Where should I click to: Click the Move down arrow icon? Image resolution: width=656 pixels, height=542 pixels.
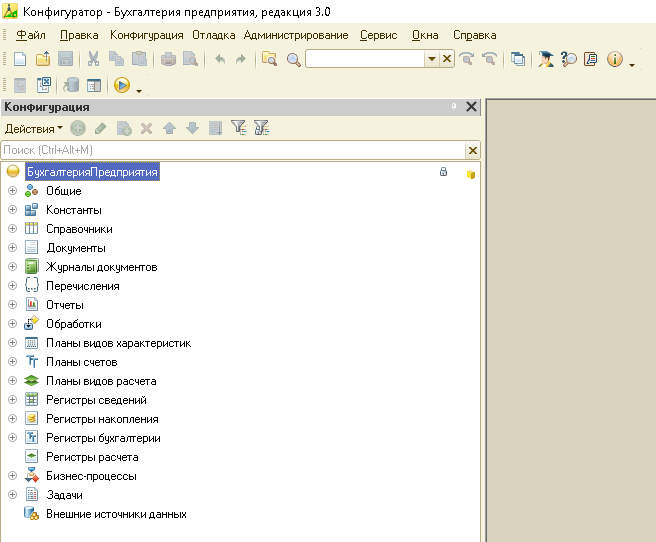point(192,128)
